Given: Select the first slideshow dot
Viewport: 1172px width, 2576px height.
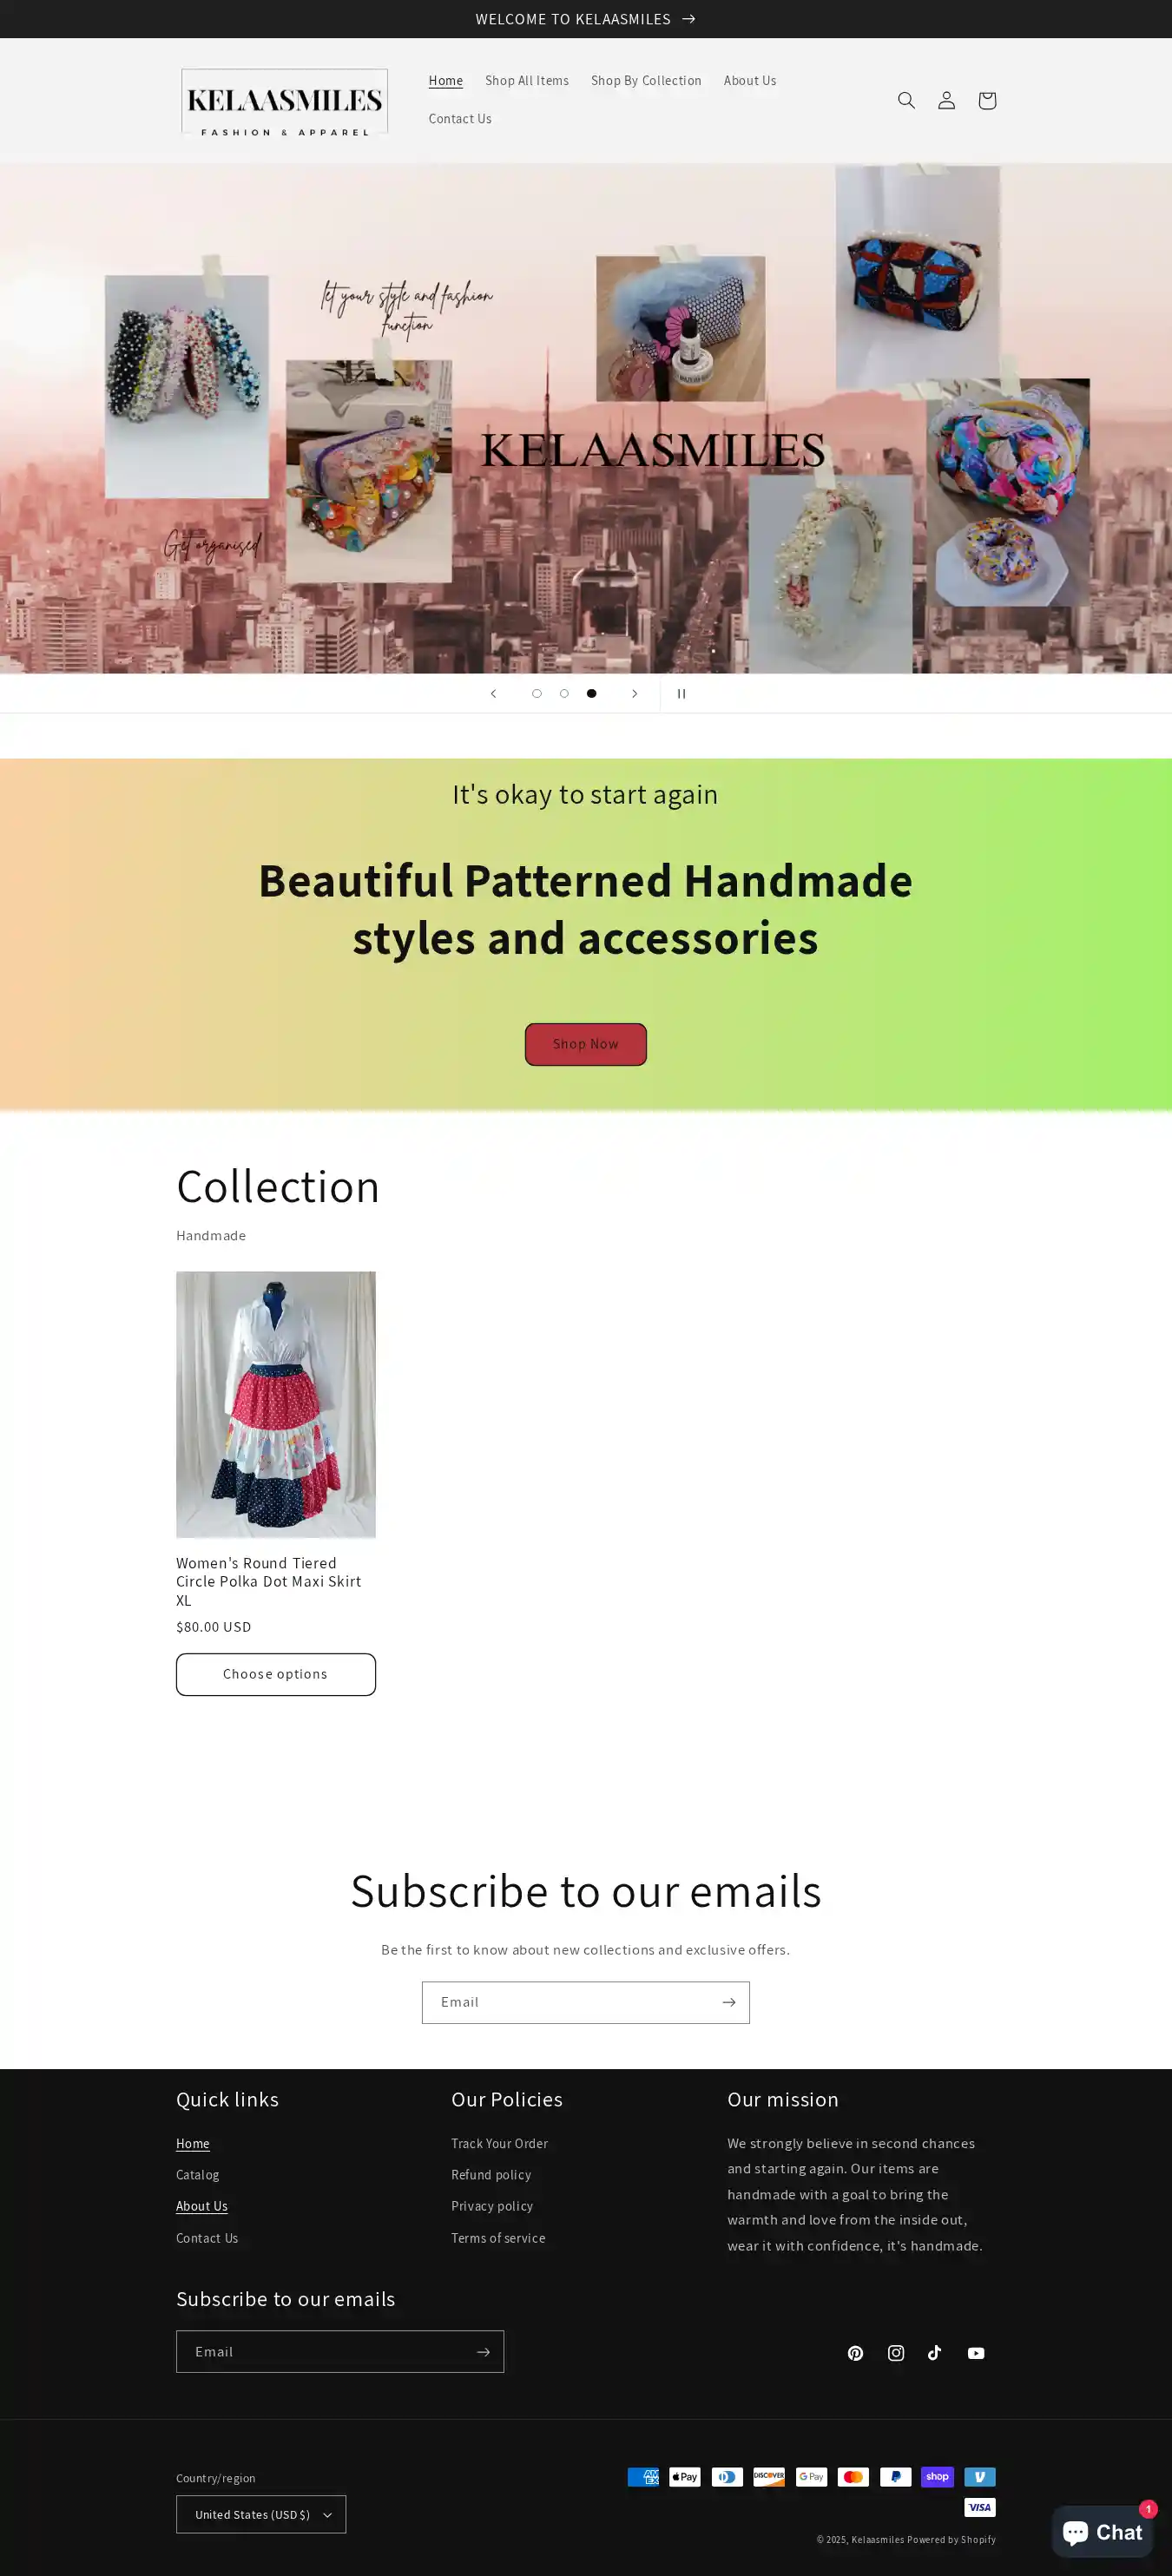Looking at the screenshot, I should [x=537, y=693].
